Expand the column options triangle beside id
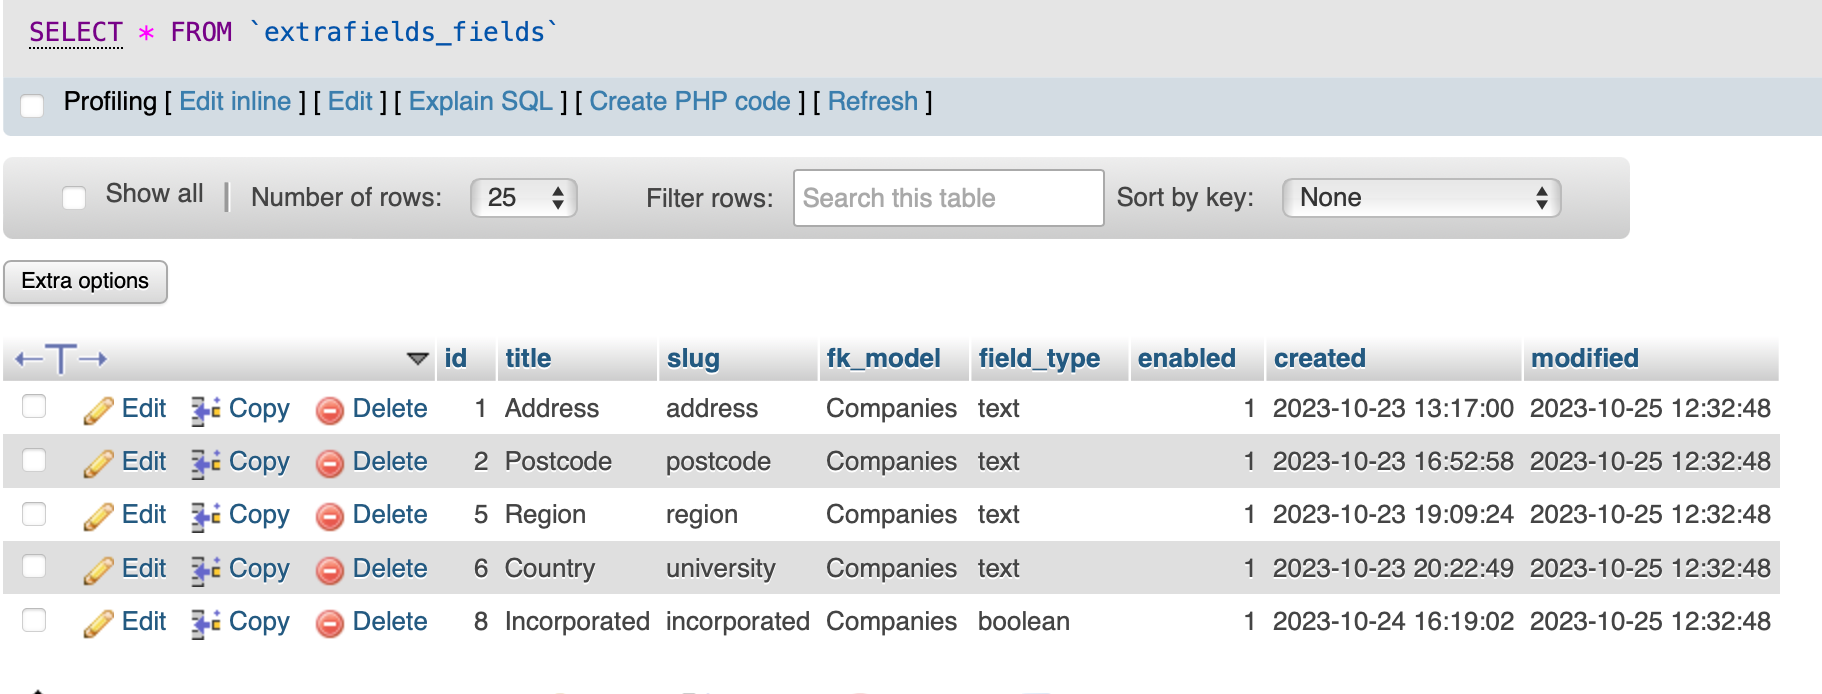 418,359
